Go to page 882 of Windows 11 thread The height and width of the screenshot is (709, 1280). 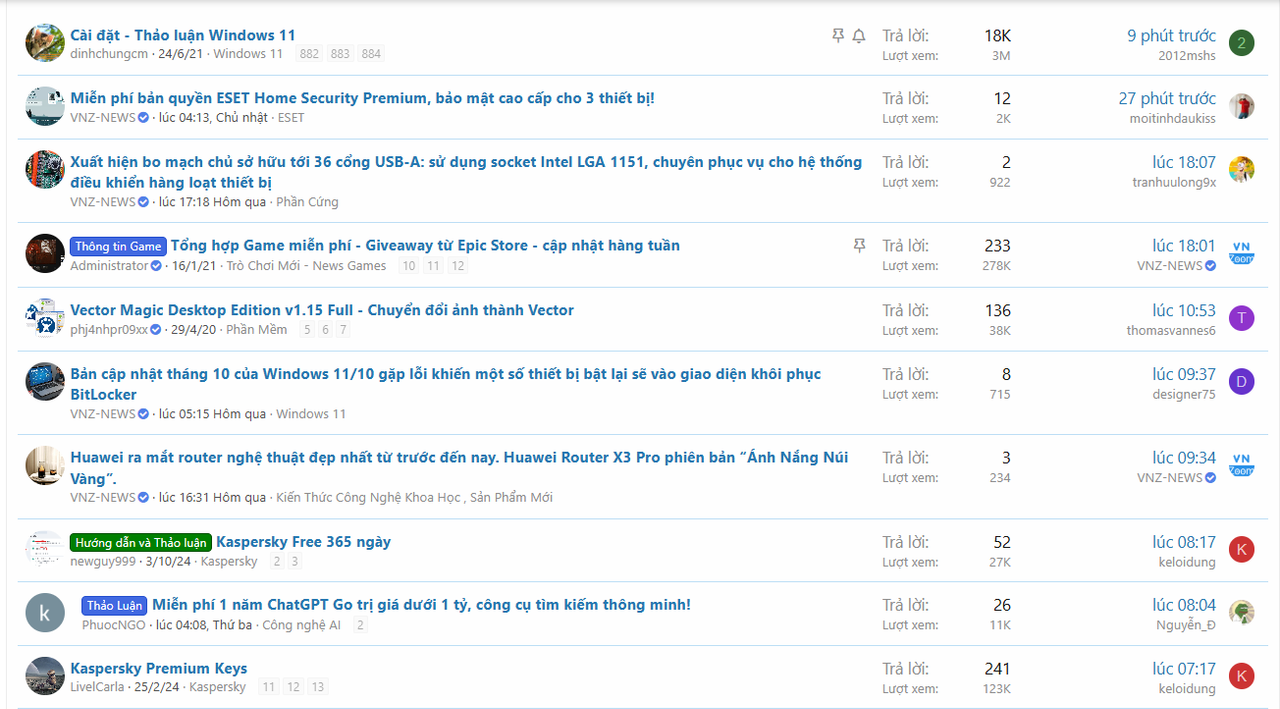310,54
